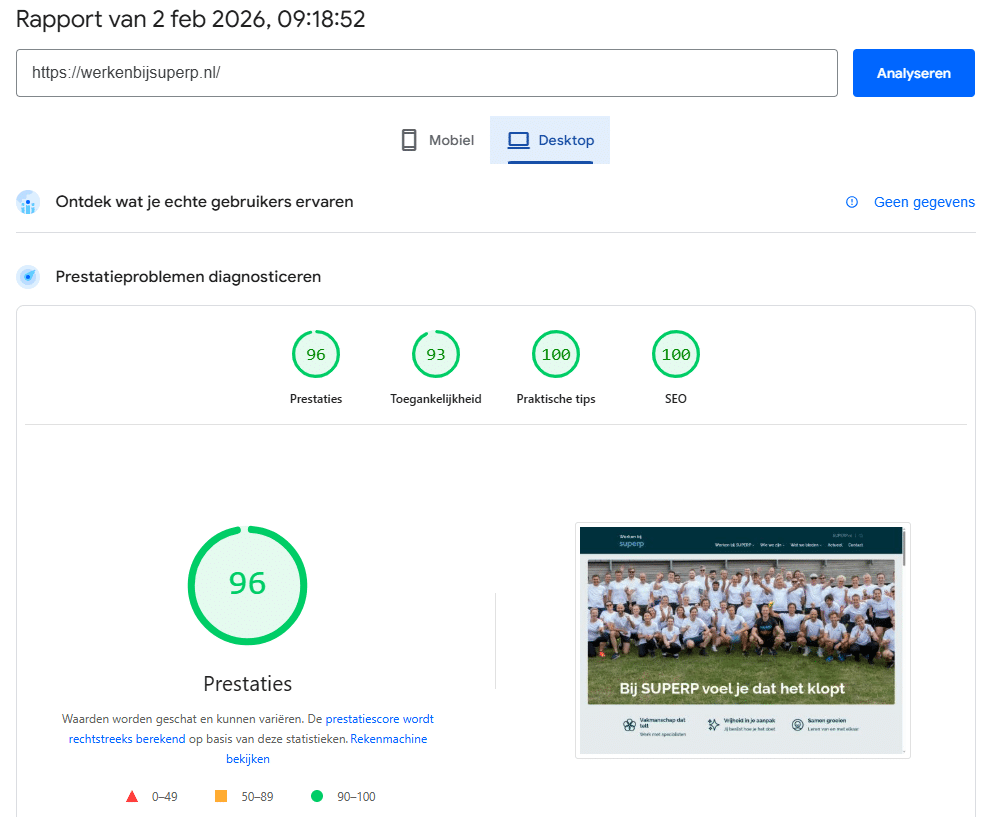Image resolution: width=1000 pixels, height=817 pixels.
Task: Switch to the Mobiel tab
Action: point(436,140)
